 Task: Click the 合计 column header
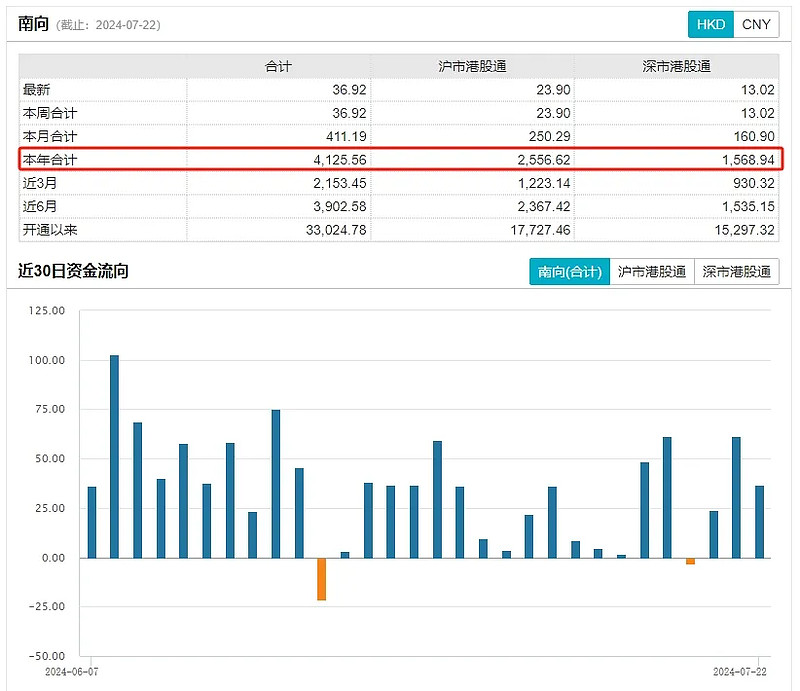point(279,66)
